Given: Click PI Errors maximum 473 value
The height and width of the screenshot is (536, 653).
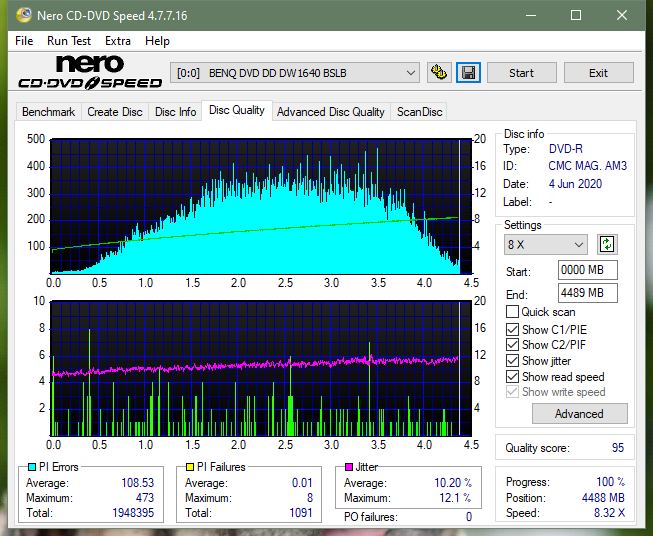Looking at the screenshot, I should pyautogui.click(x=145, y=498).
